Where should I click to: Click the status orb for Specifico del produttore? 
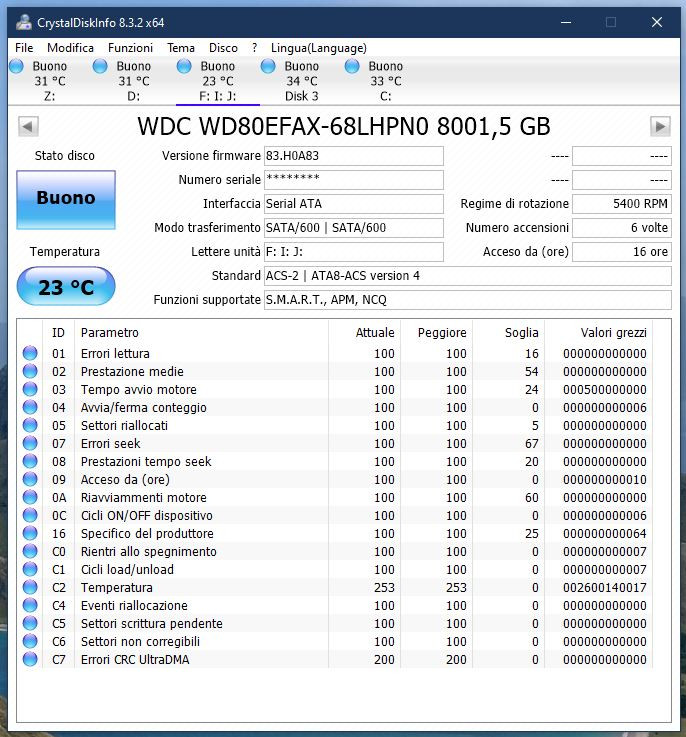coord(30,533)
